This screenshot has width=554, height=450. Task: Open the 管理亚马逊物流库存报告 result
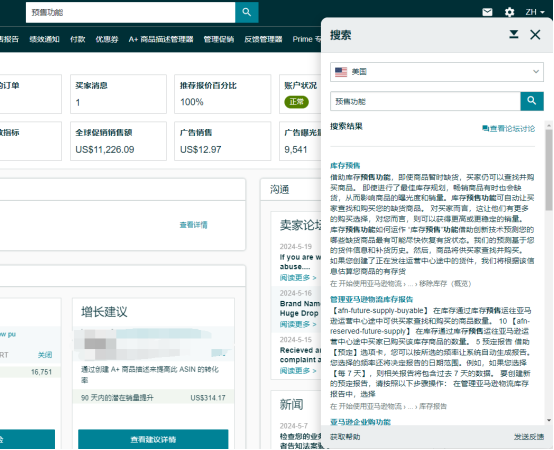371,300
